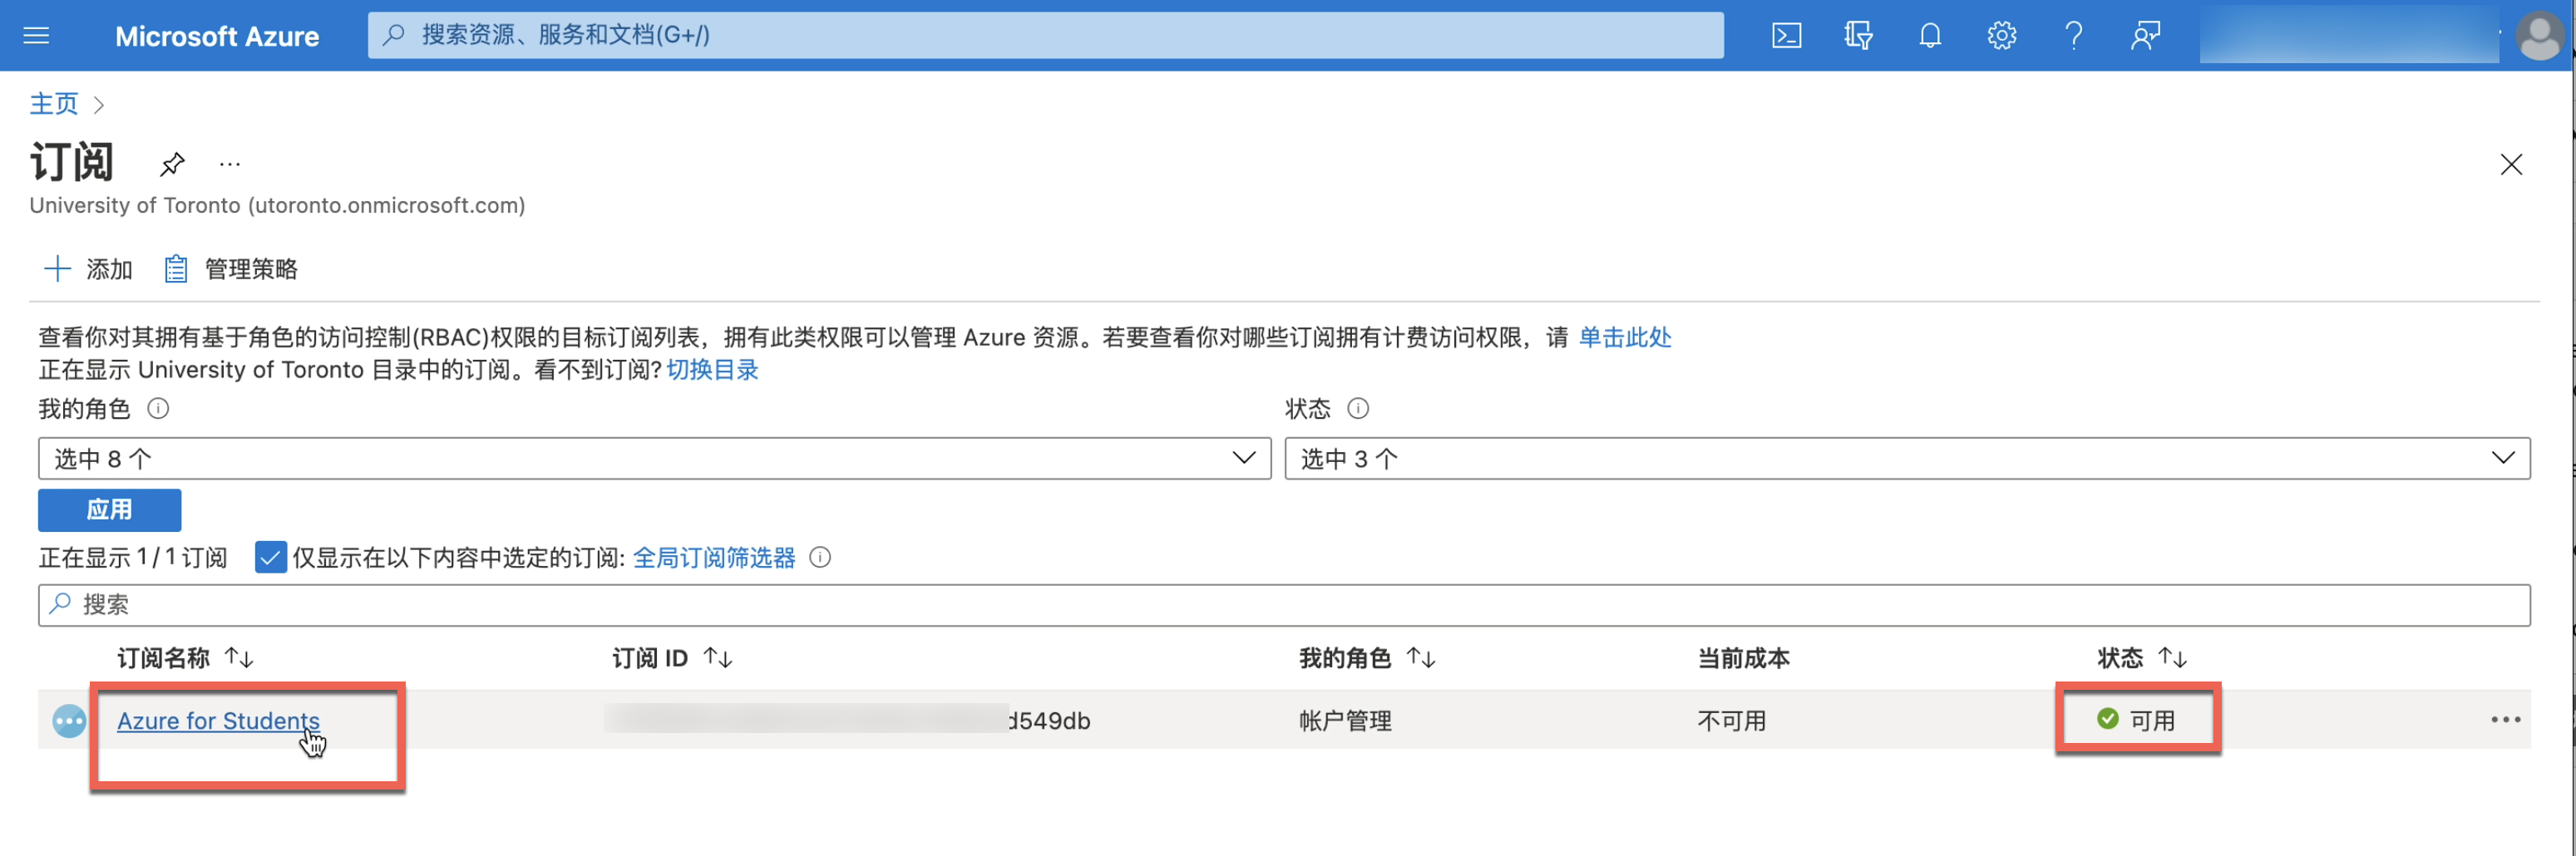Open the feedback icon
This screenshot has width=2576, height=856.
[x=2145, y=36]
